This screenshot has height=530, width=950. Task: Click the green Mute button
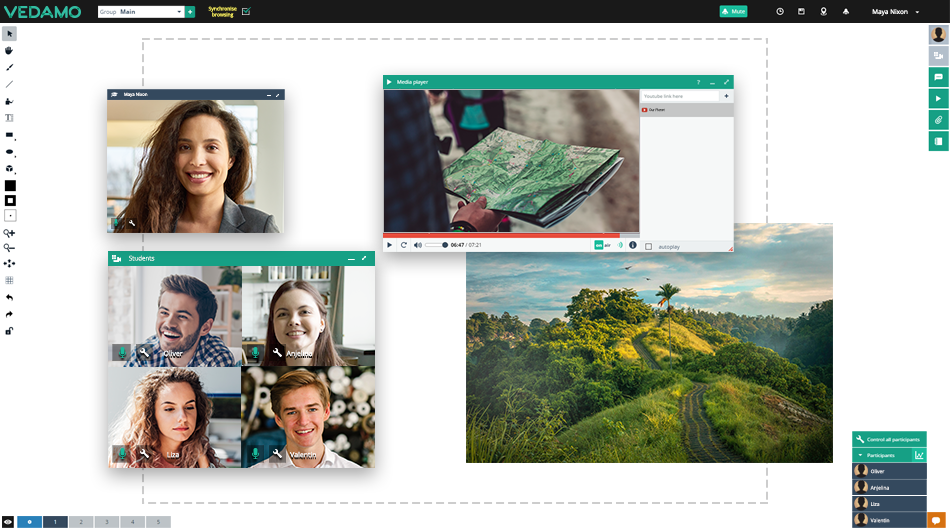tap(733, 12)
